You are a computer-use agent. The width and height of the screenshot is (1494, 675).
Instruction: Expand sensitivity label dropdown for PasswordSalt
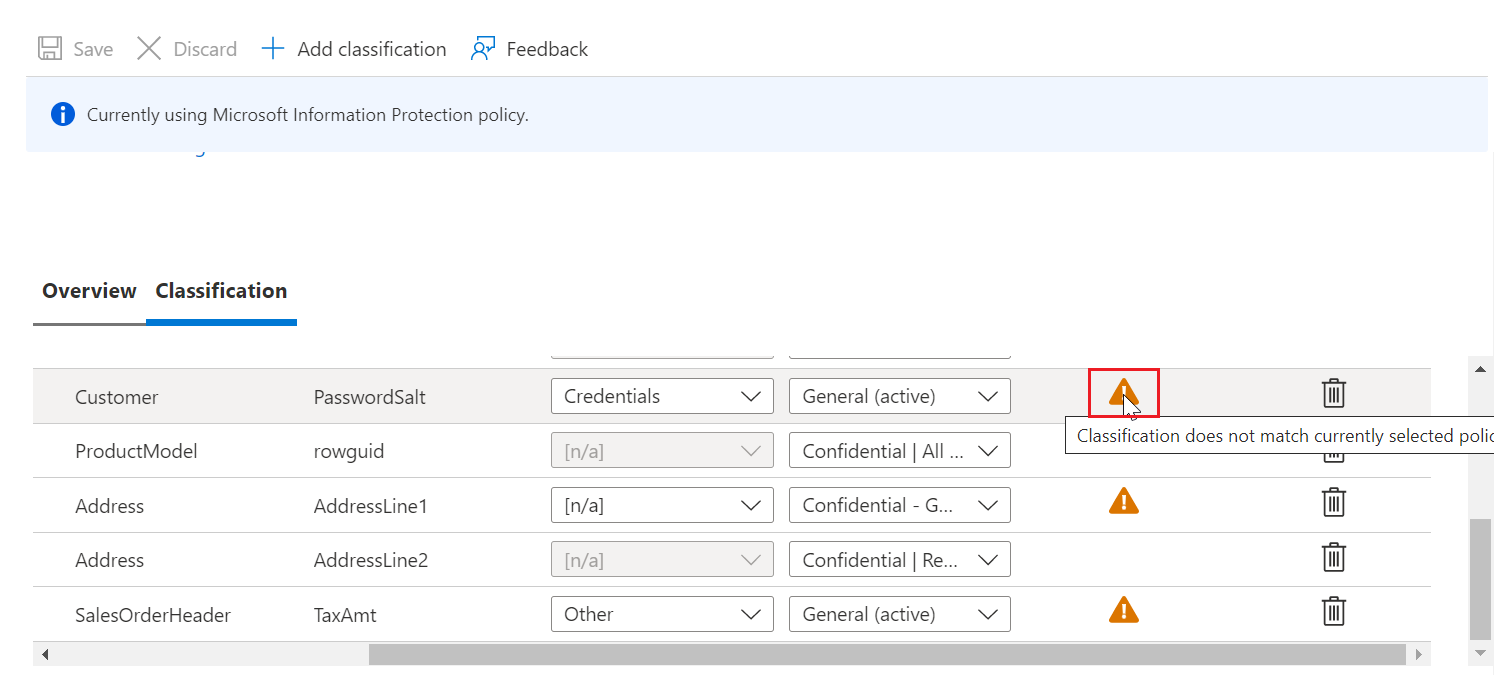pyautogui.click(x=899, y=396)
